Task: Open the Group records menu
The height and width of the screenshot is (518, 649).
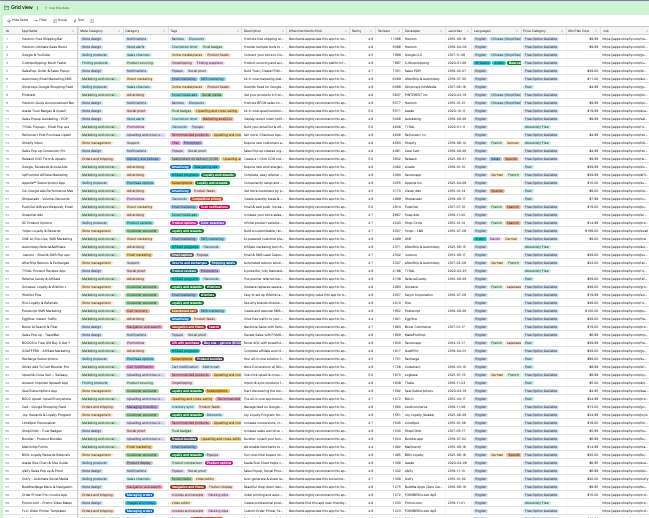Action: point(60,20)
